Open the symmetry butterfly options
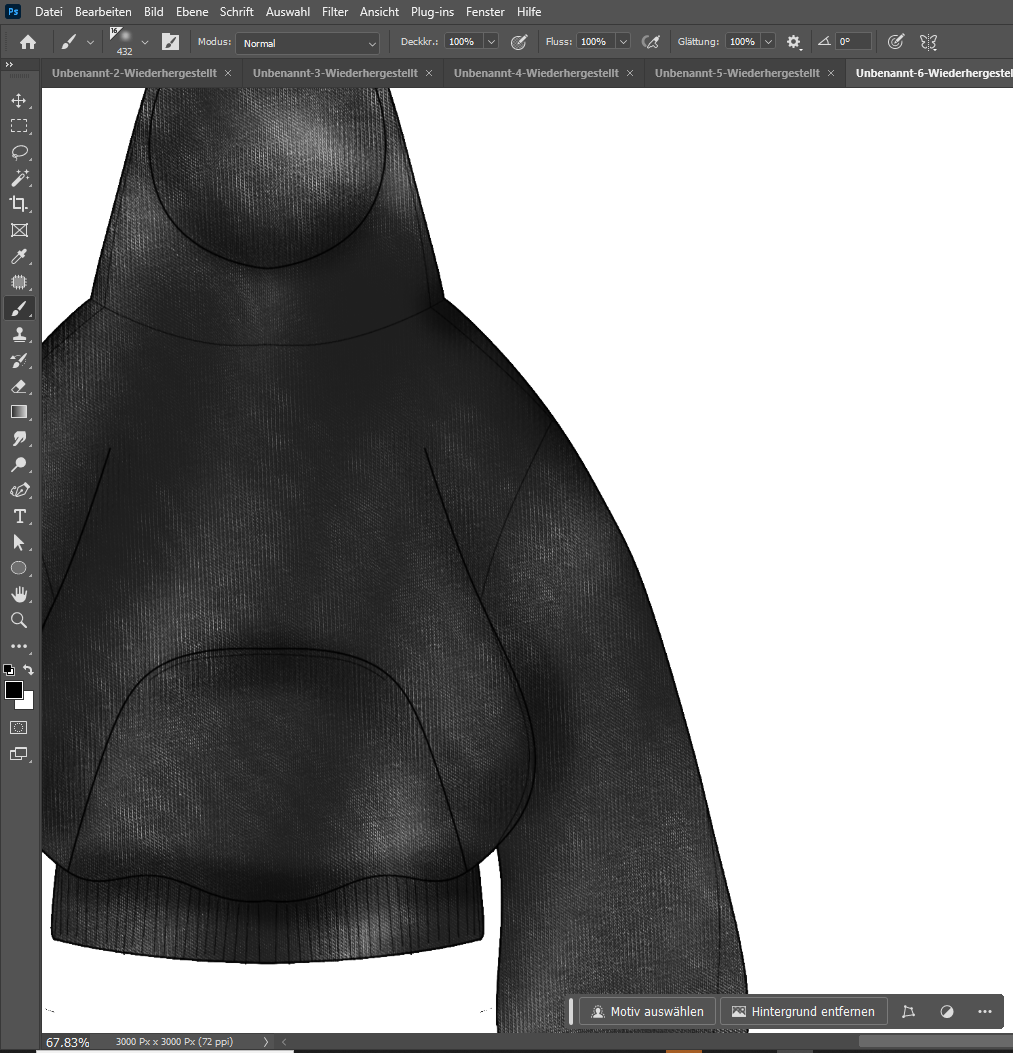This screenshot has height=1053, width=1013. (x=928, y=42)
